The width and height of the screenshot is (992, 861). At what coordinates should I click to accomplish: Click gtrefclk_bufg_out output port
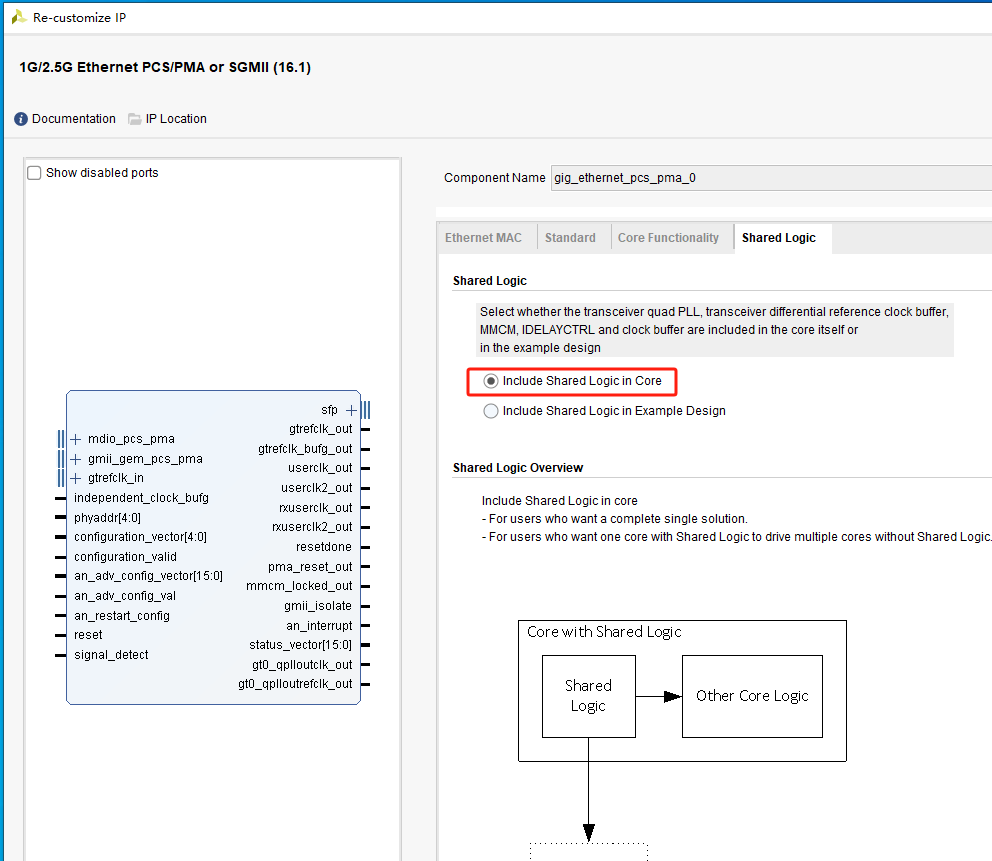(x=305, y=449)
